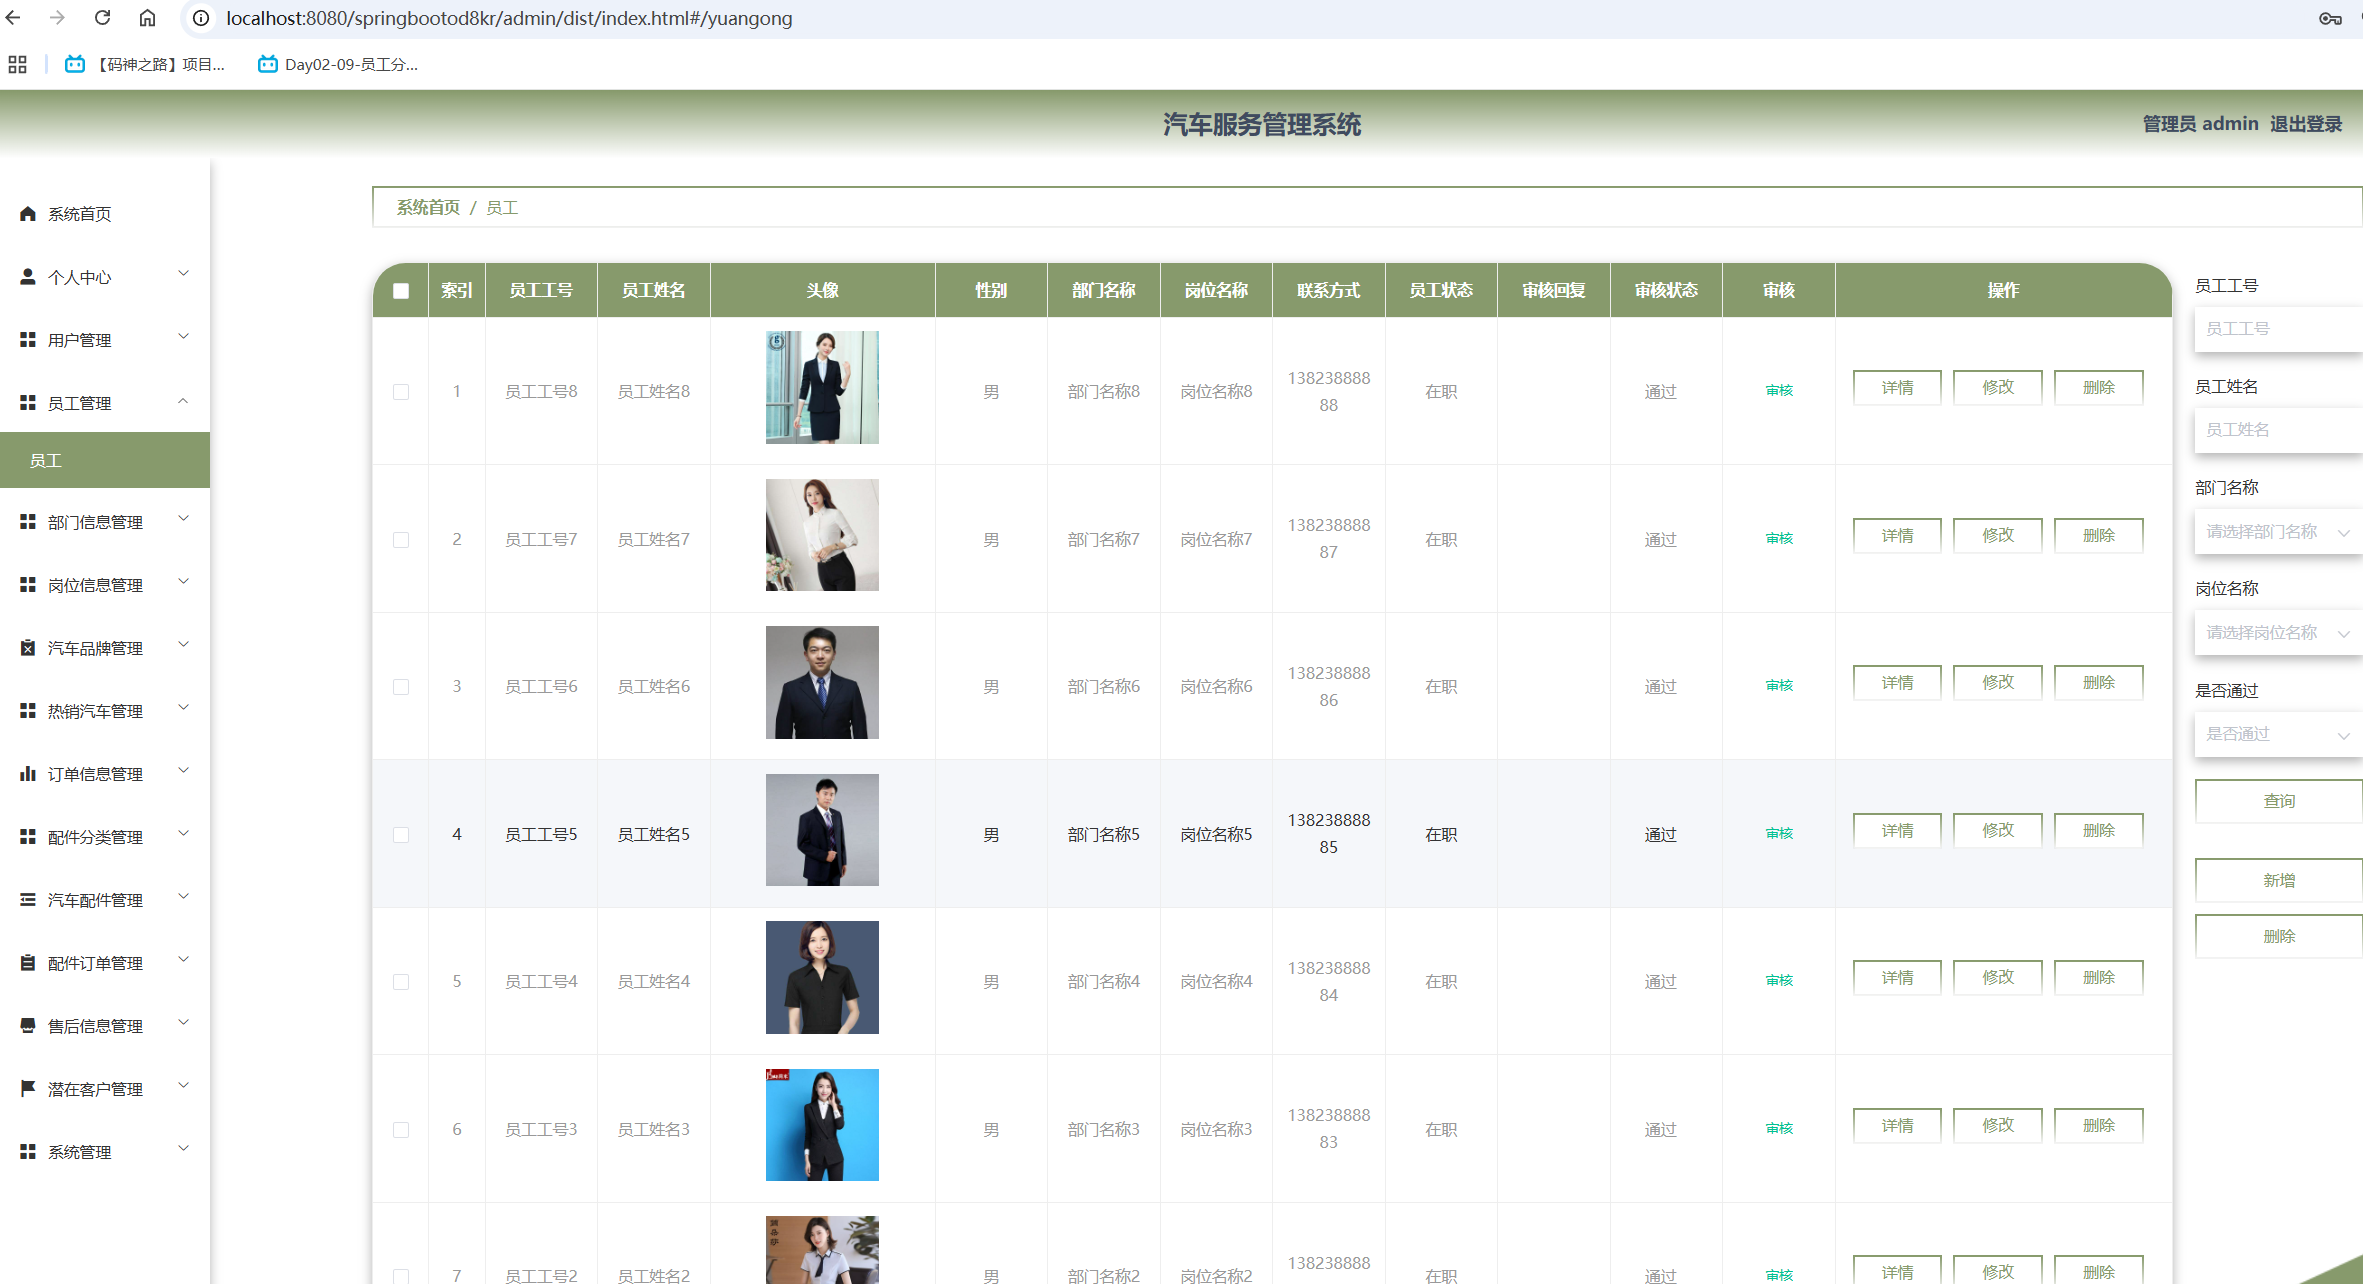Image resolution: width=2363 pixels, height=1284 pixels.
Task: Click the house icon beside 系统首页
Action: [x=28, y=213]
